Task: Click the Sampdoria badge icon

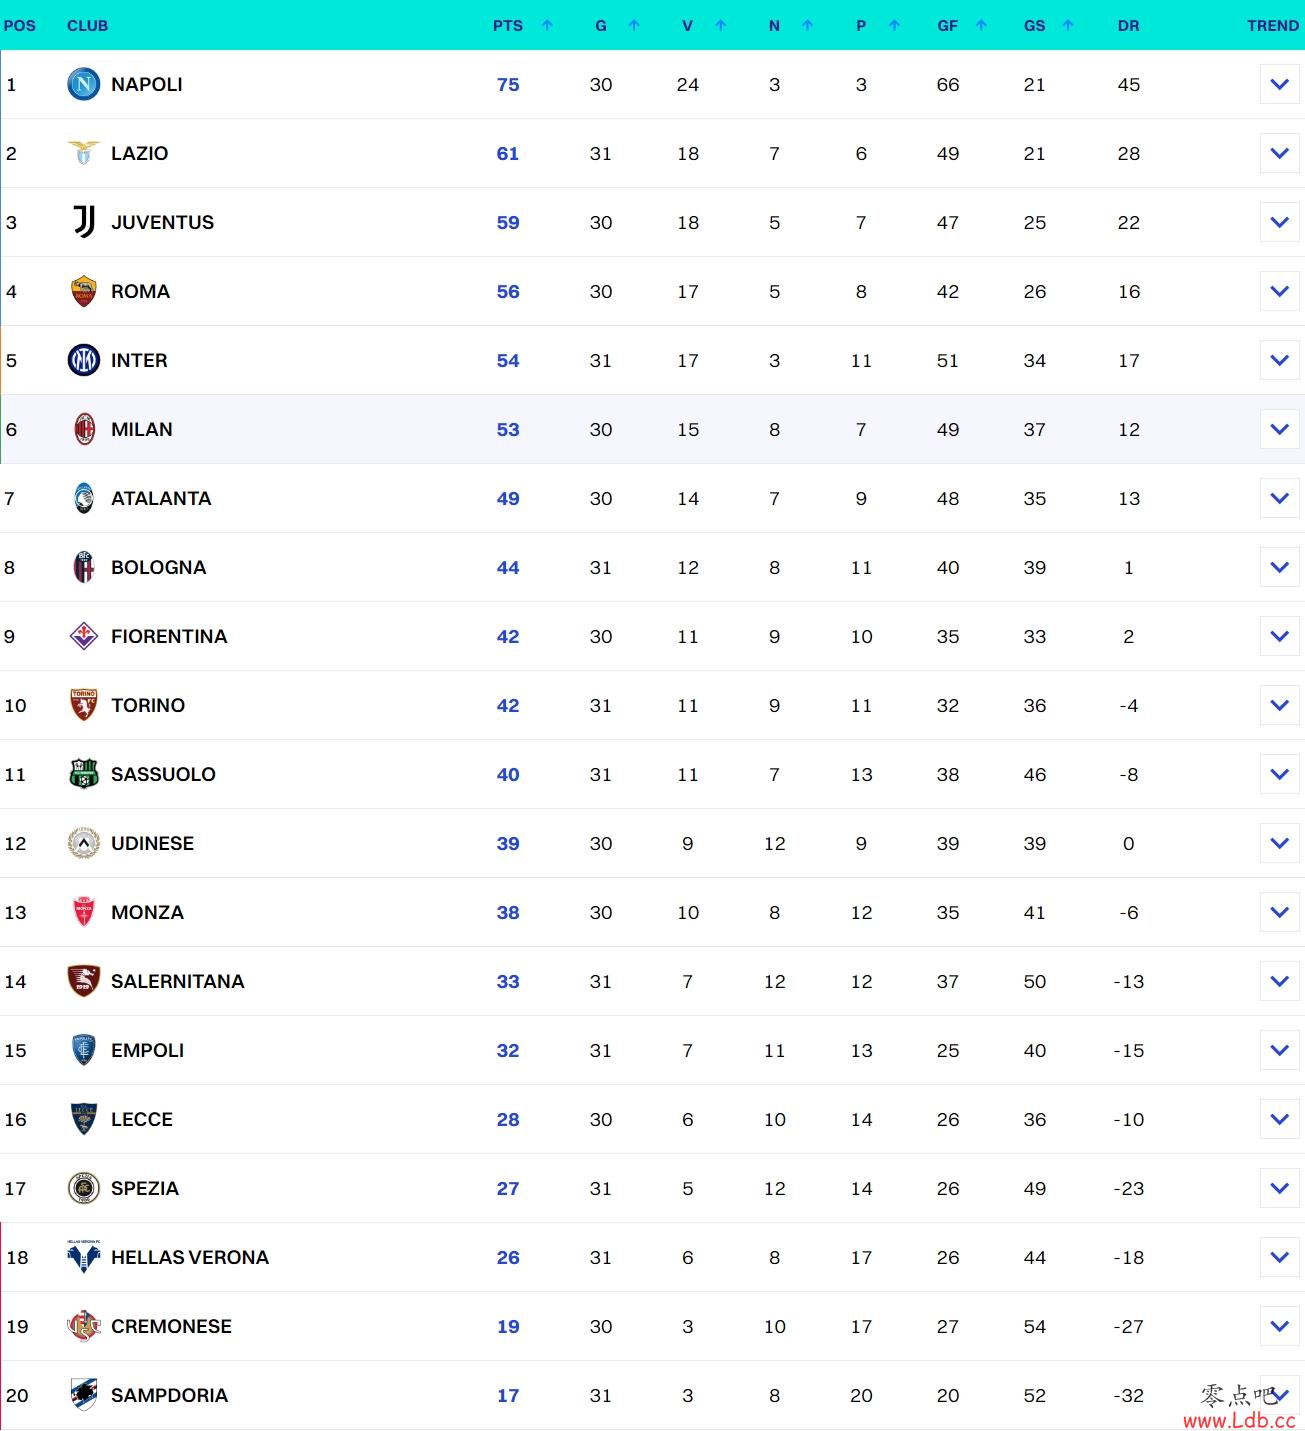Action: pyautogui.click(x=84, y=1395)
